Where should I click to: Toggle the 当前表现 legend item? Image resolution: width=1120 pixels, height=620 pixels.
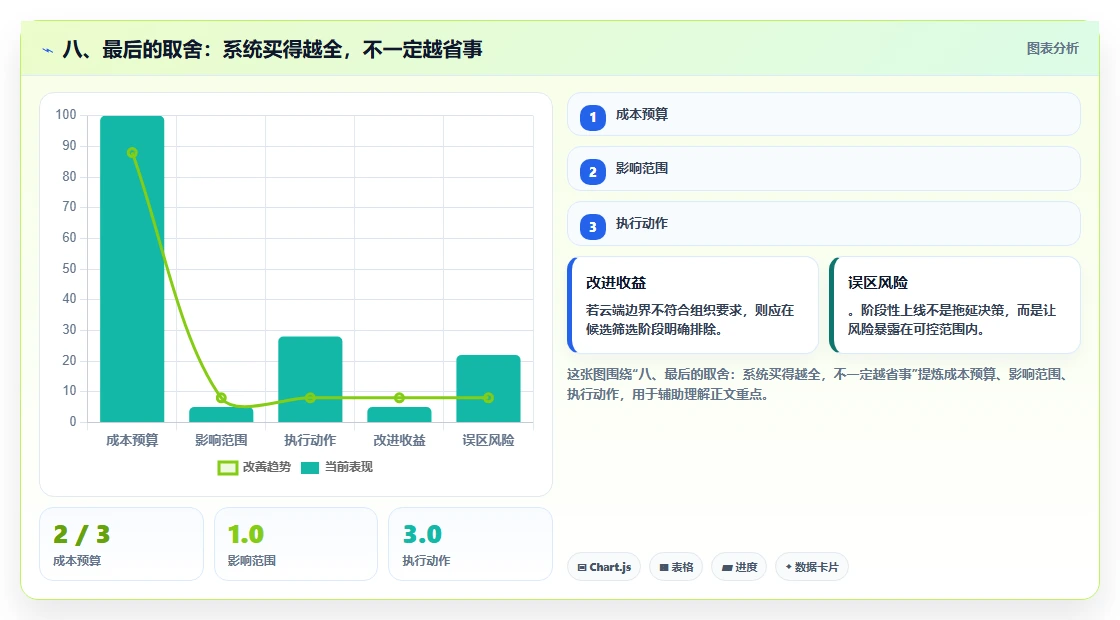(x=336, y=467)
